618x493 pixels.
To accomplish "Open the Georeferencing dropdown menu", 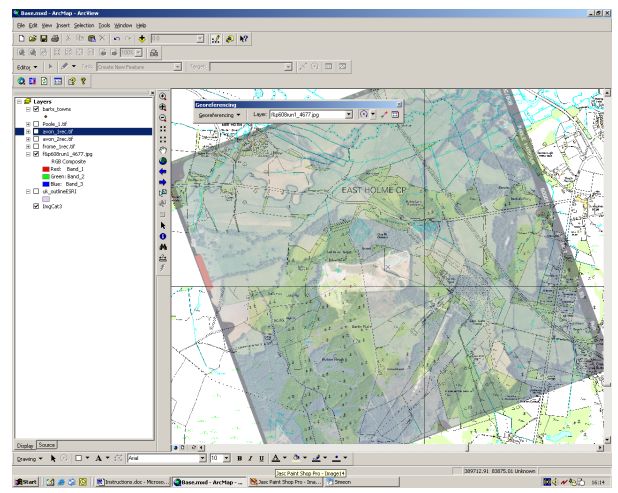I will coord(220,115).
